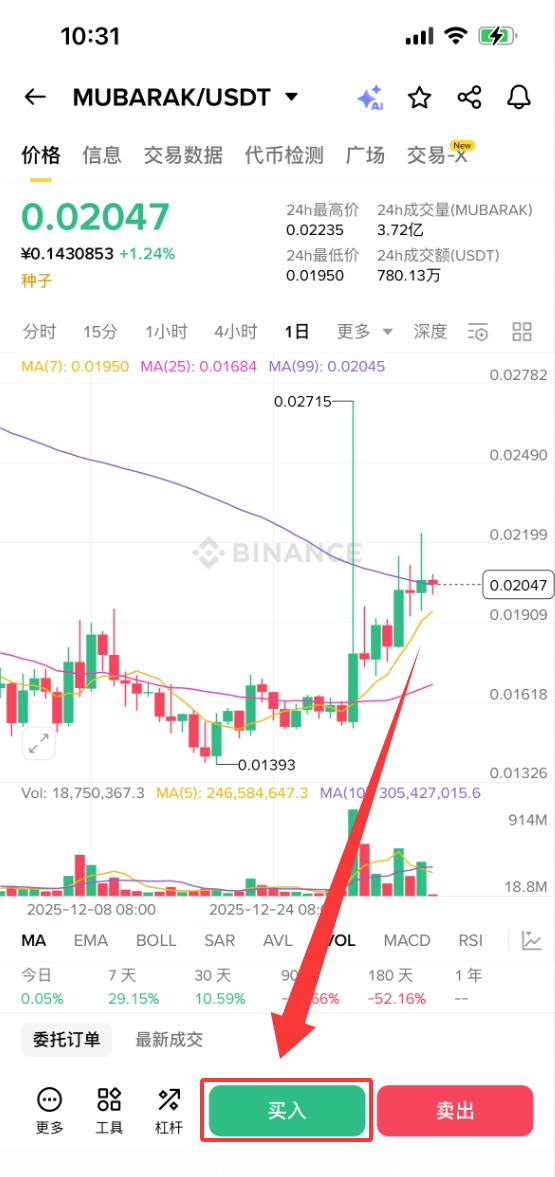555x1177 pixels.
Task: Toggle the VOL indicator
Action: click(x=339, y=941)
